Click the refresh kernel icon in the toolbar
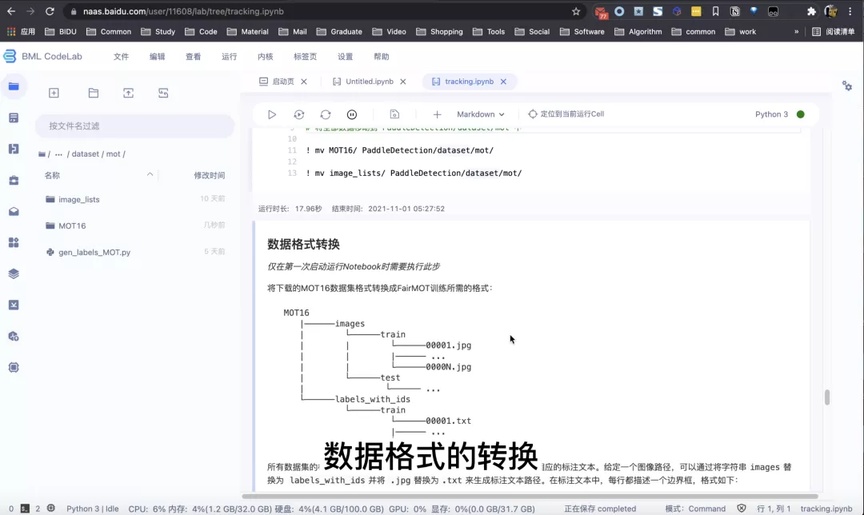The image size is (864, 515). (325, 115)
